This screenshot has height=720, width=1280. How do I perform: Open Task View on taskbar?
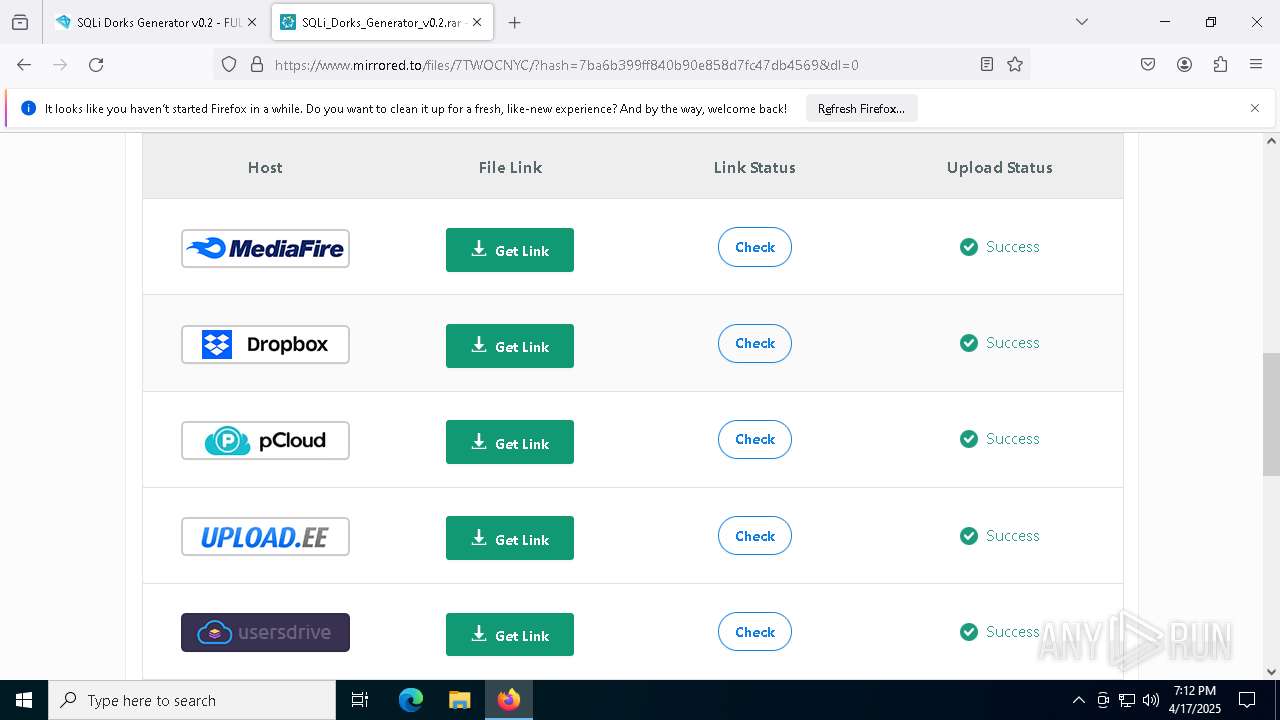(x=360, y=700)
